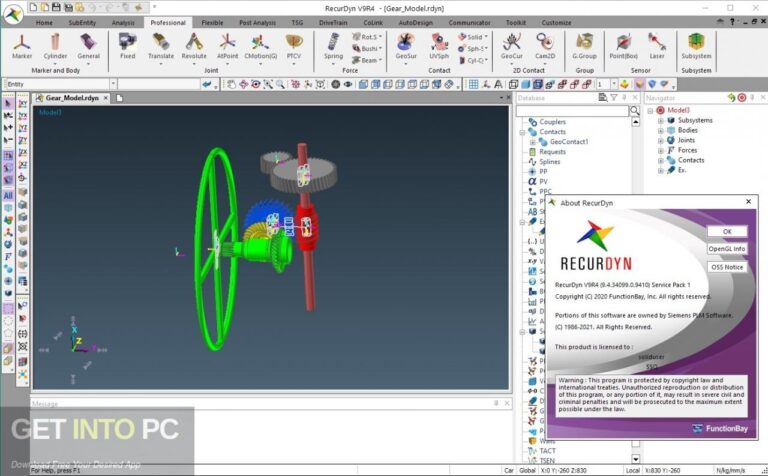The image size is (768, 476).
Task: Create a Fixed joint
Action: click(x=127, y=47)
